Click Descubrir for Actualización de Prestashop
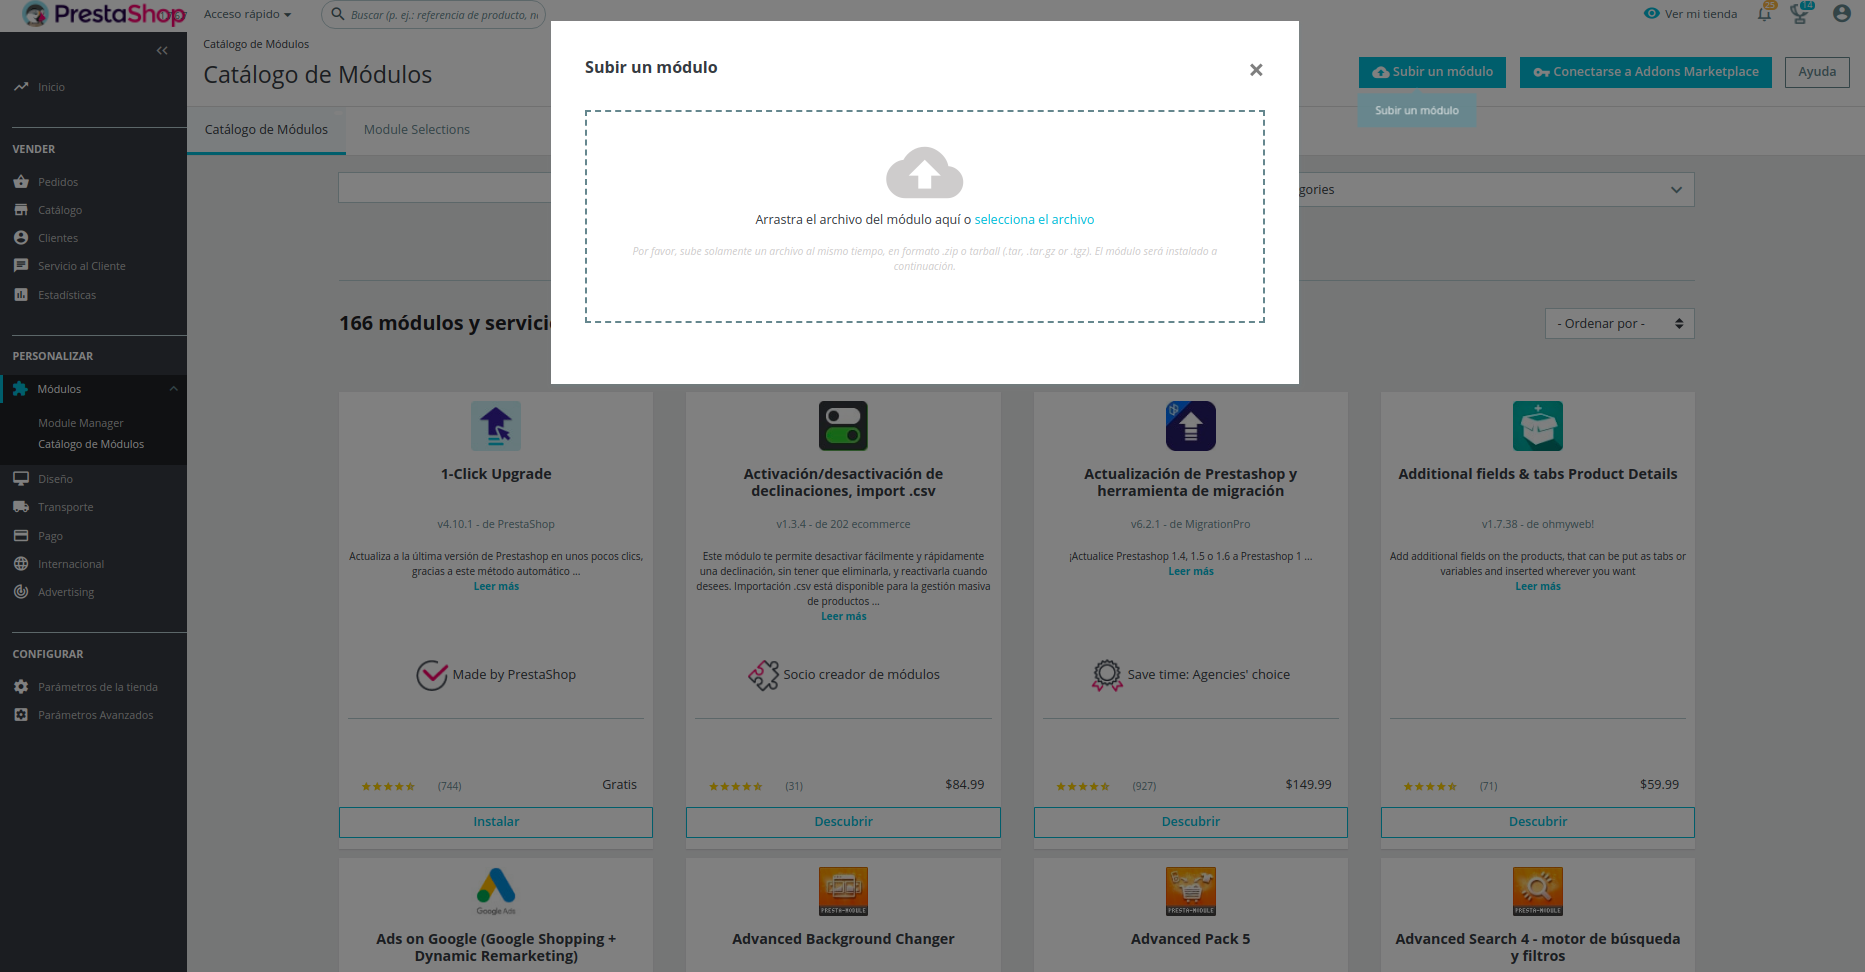The height and width of the screenshot is (972, 1865). 1190,822
